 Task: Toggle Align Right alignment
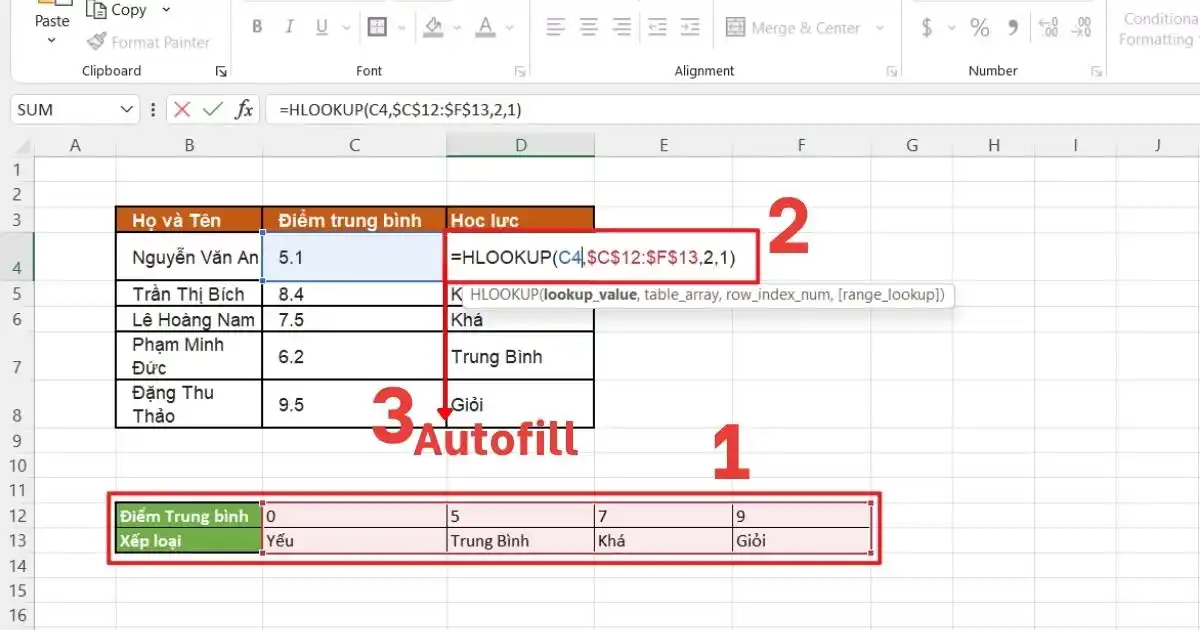point(621,27)
